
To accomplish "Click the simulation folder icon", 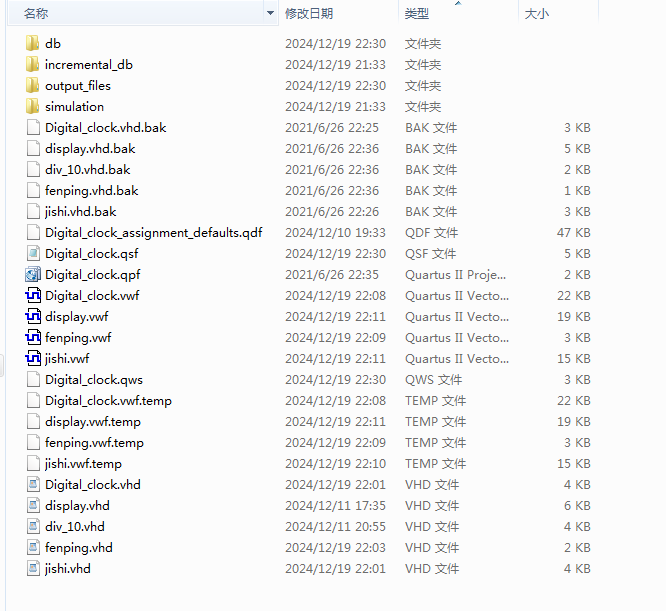I will pyautogui.click(x=32, y=107).
